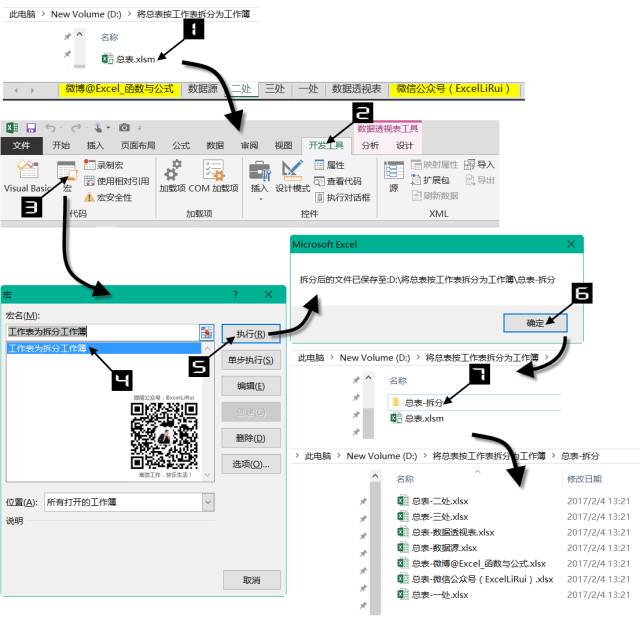This screenshot has width=640, height=617.
Task: Switch to the 视图 tab
Action: click(x=283, y=146)
